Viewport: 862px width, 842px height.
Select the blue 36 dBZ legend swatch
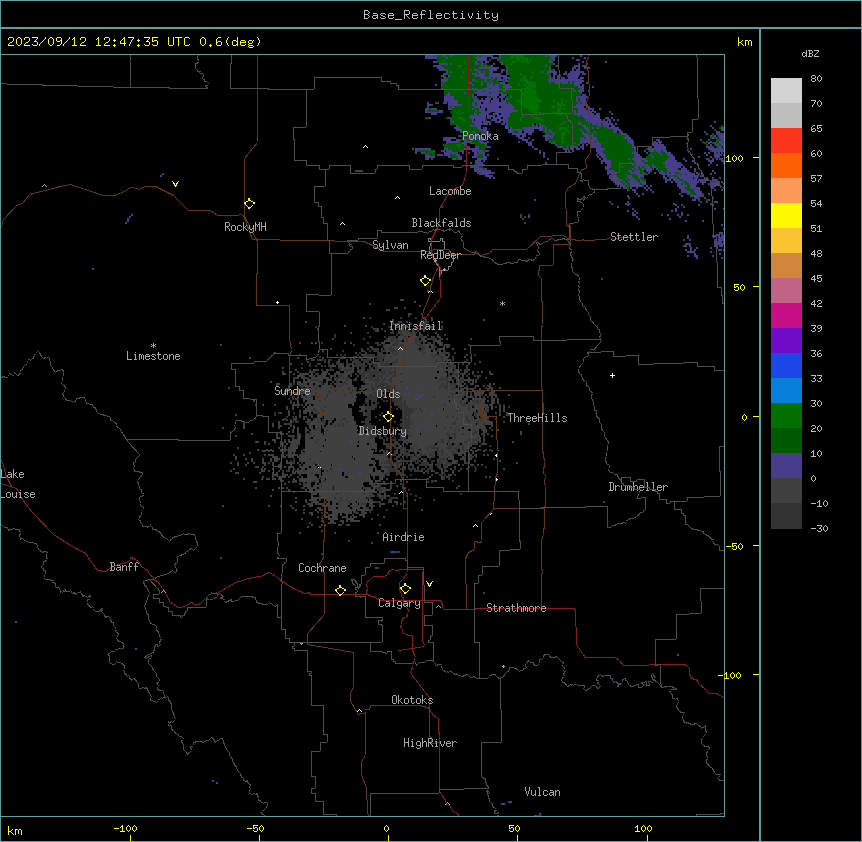[786, 365]
